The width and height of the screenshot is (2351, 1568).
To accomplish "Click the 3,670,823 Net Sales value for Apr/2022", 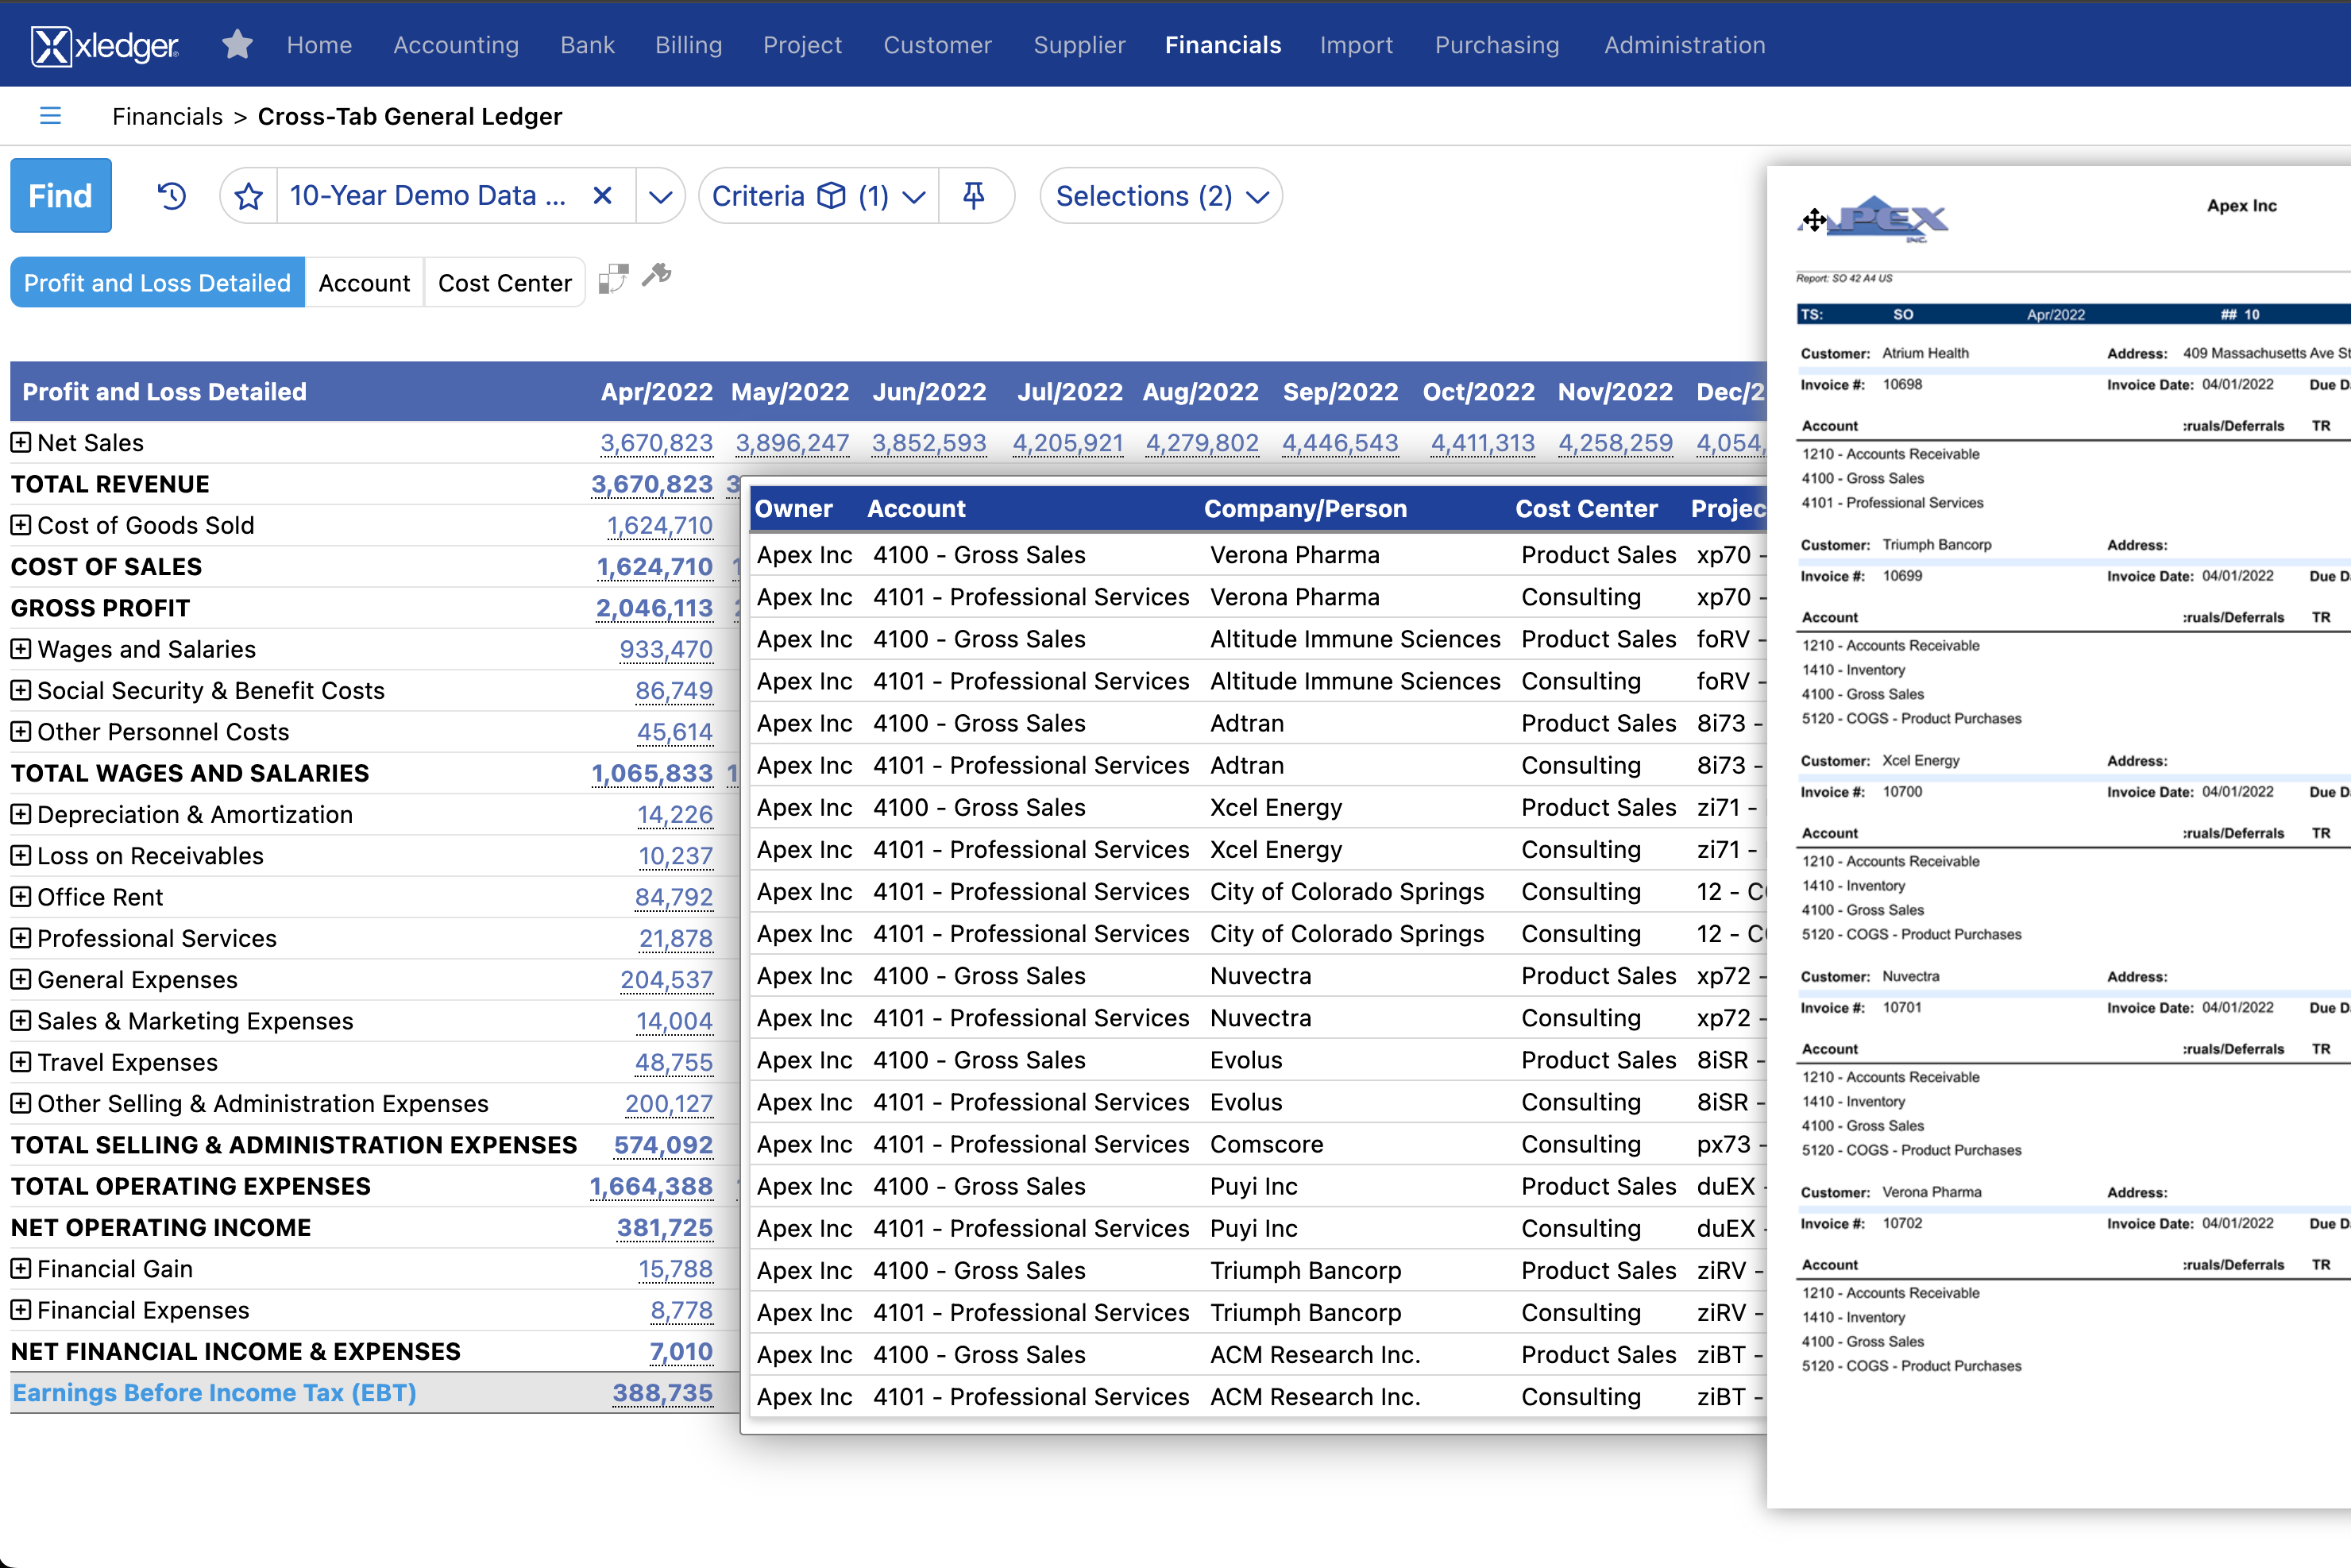I will click(x=657, y=442).
